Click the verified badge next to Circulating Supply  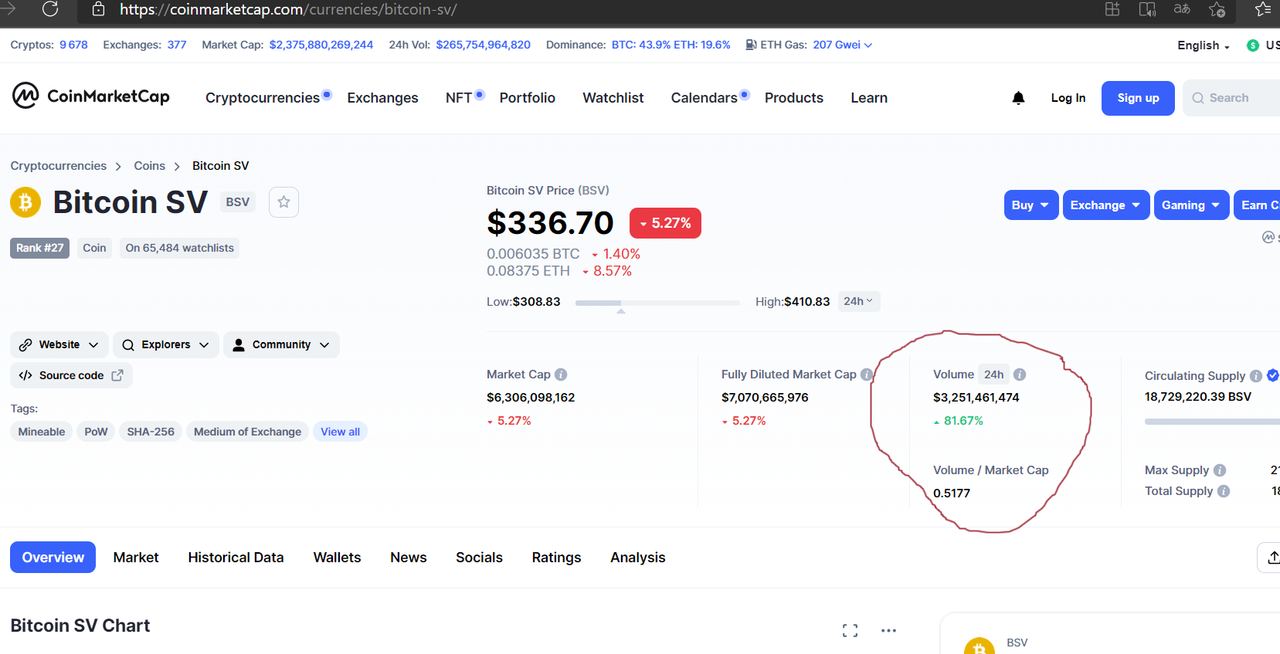tap(1273, 376)
